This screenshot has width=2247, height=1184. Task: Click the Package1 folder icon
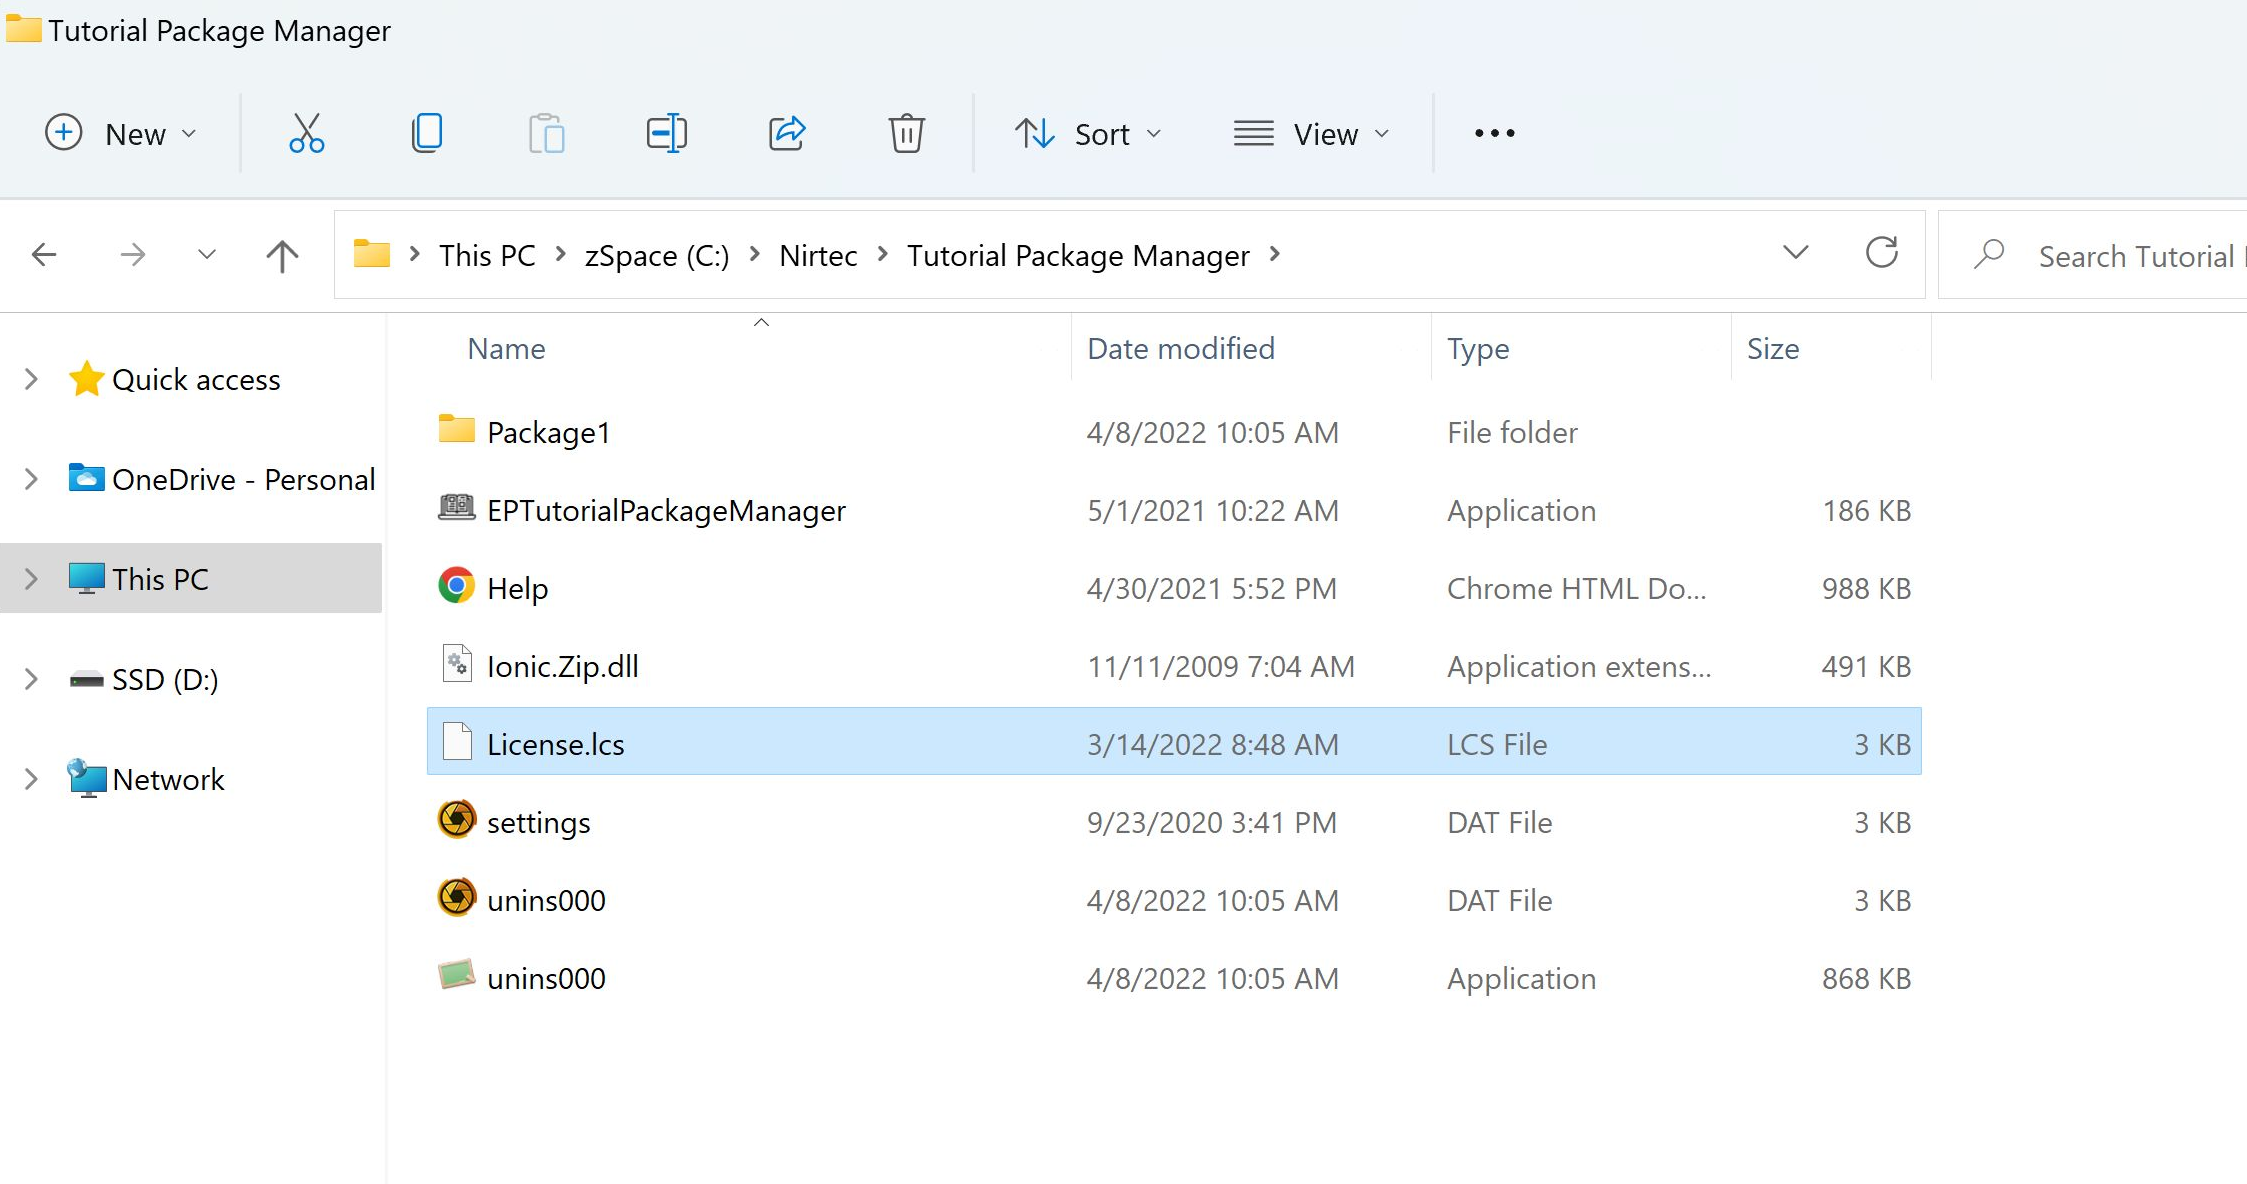point(457,429)
